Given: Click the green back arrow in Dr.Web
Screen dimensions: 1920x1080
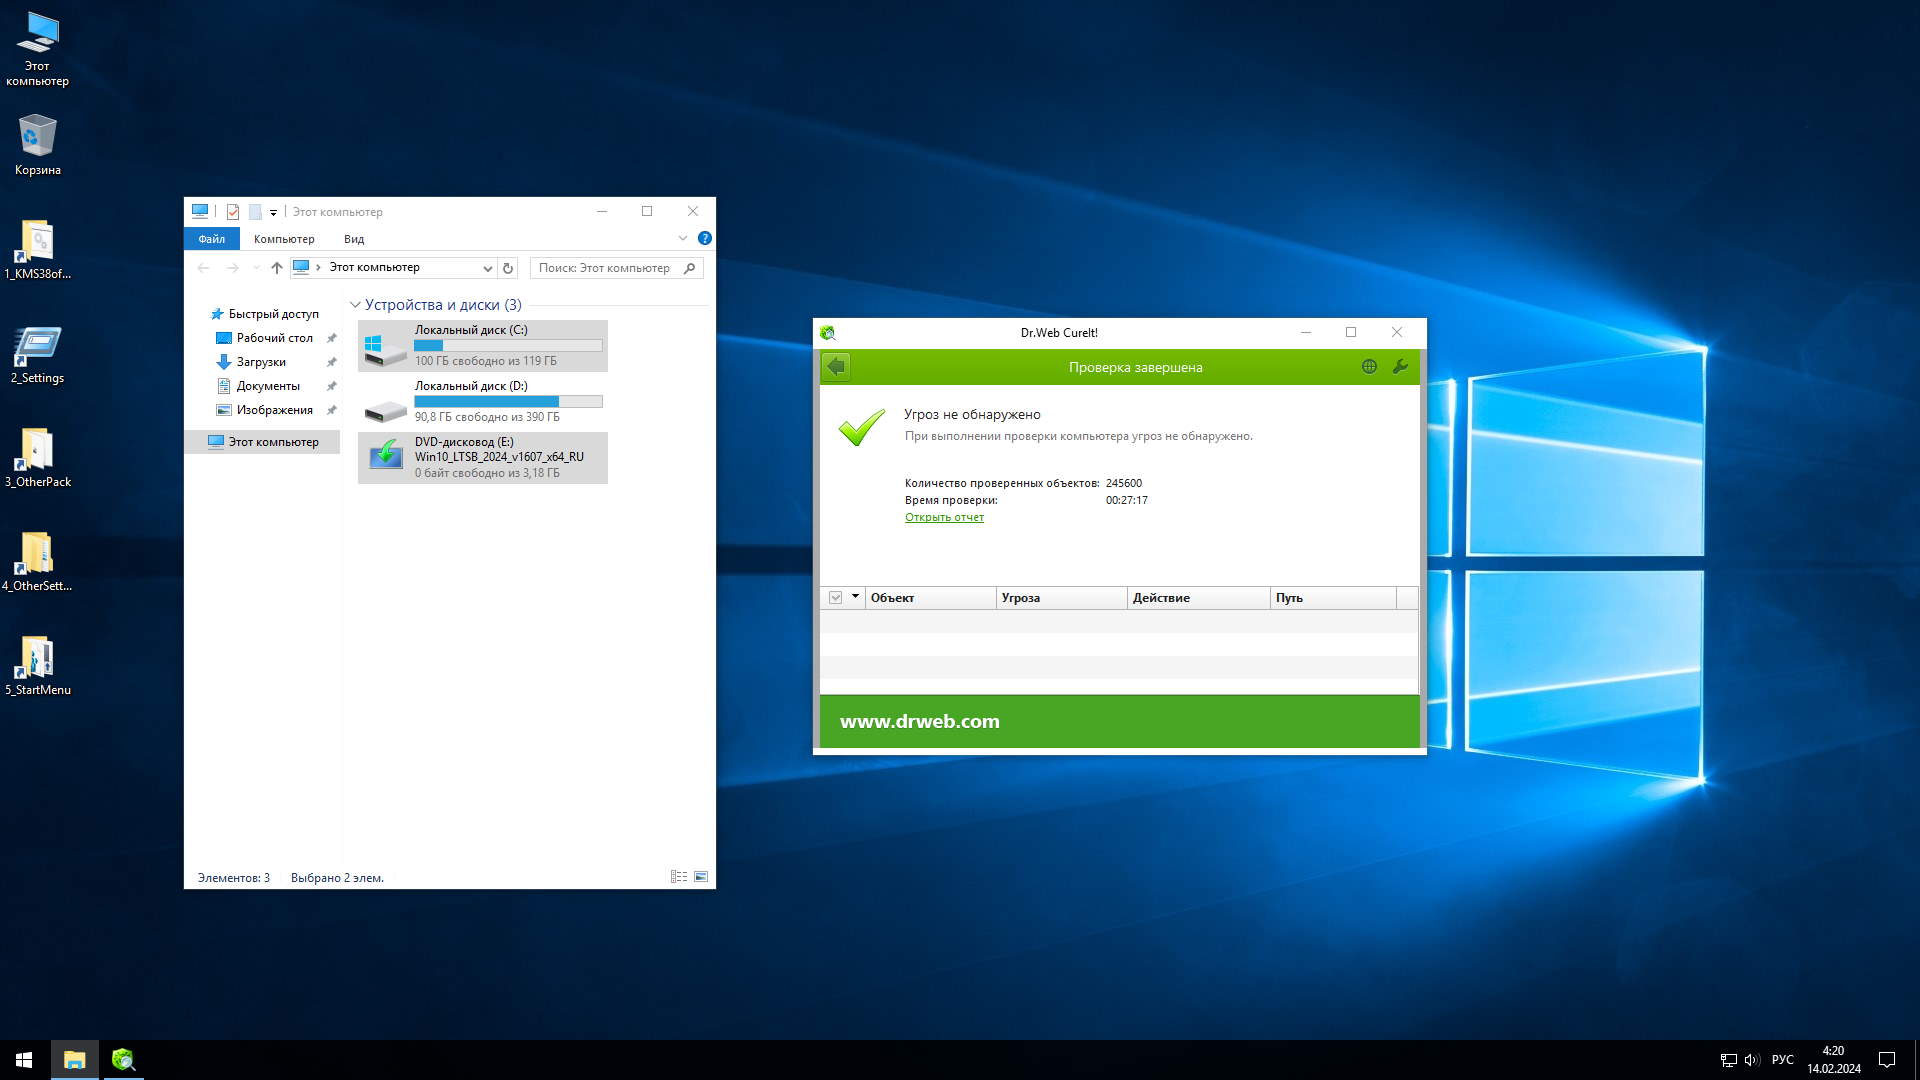Looking at the screenshot, I should [836, 367].
